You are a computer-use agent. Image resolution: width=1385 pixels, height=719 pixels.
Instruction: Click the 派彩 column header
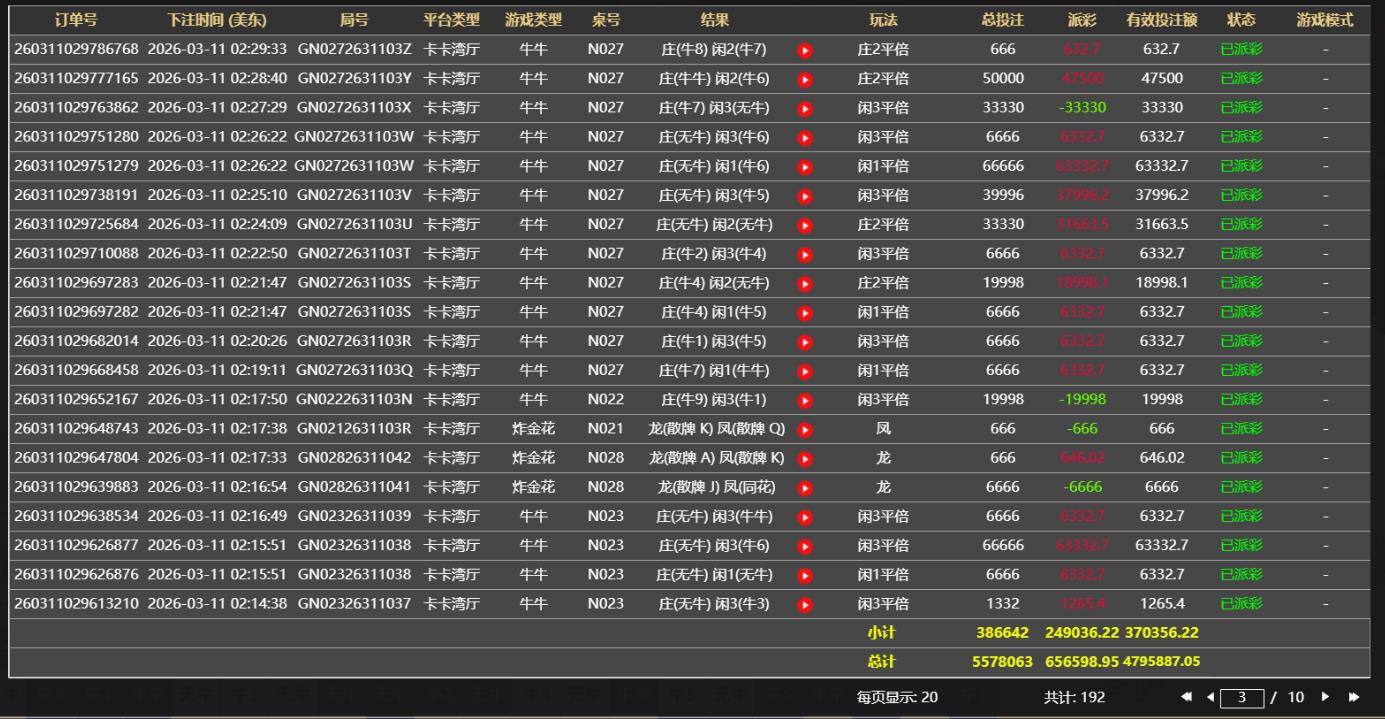click(1081, 20)
